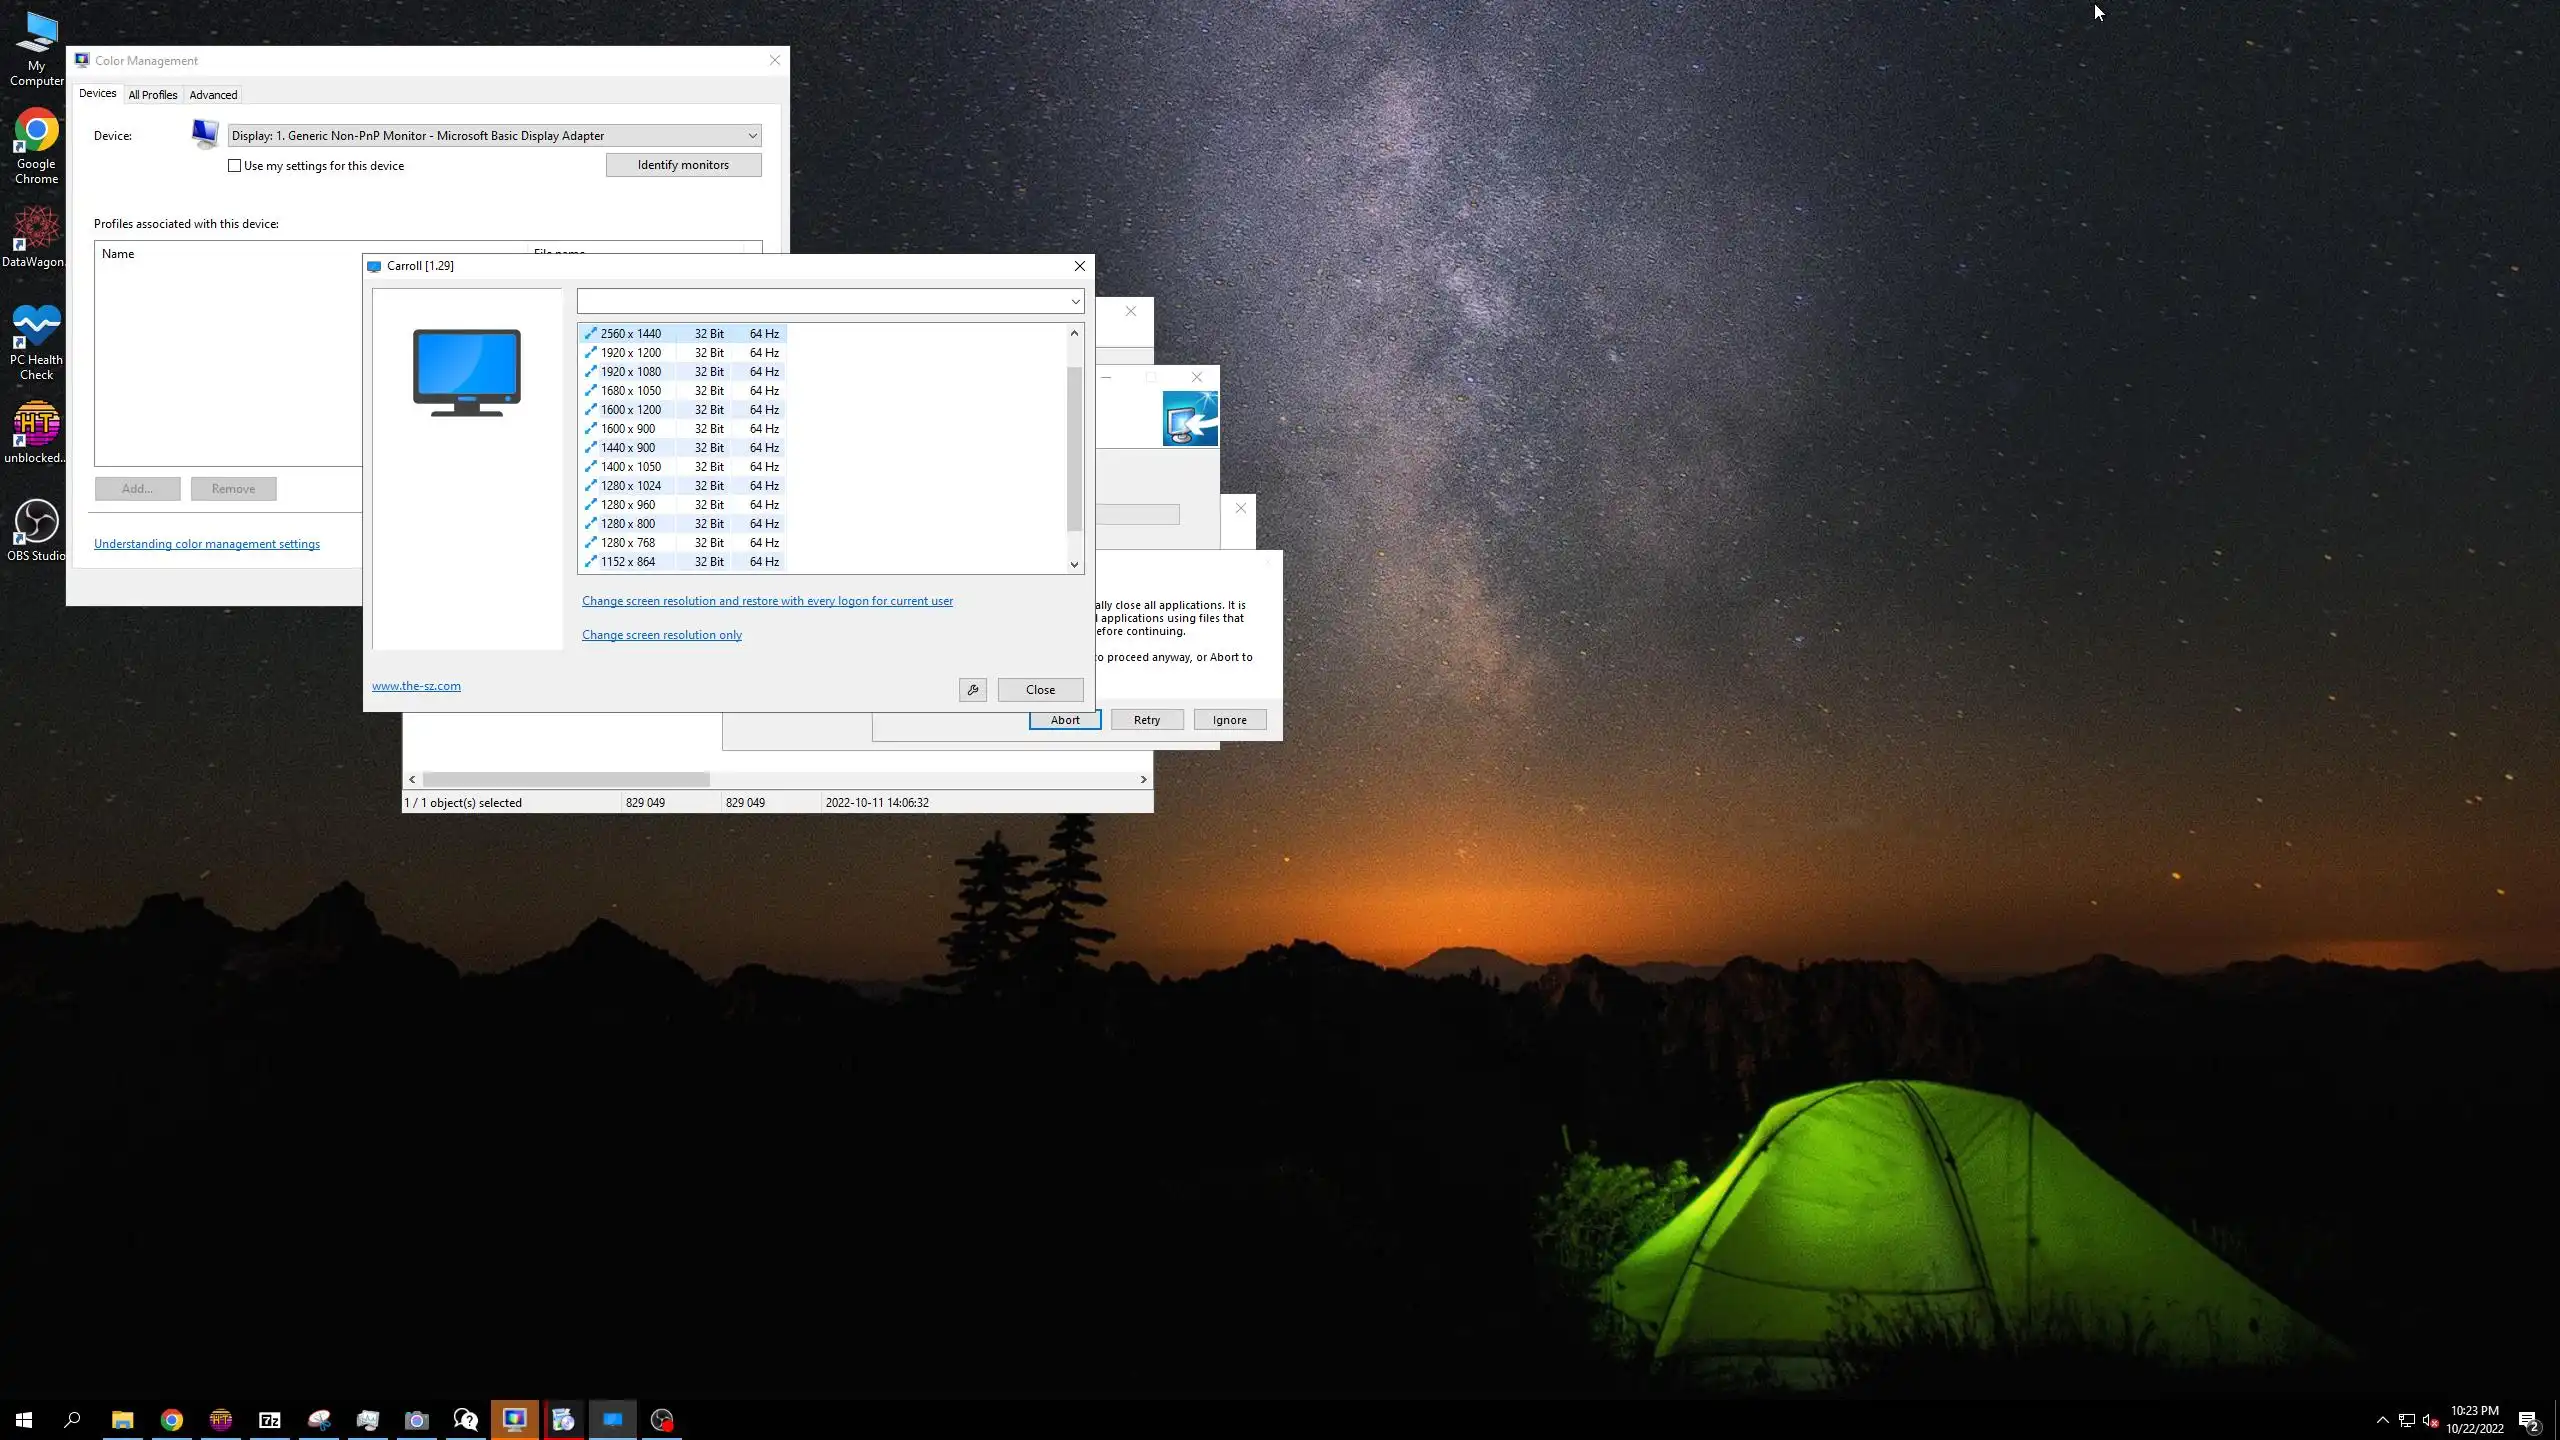Show hidden system tray icons
This screenshot has height=1440, width=2560.
[2382, 1420]
